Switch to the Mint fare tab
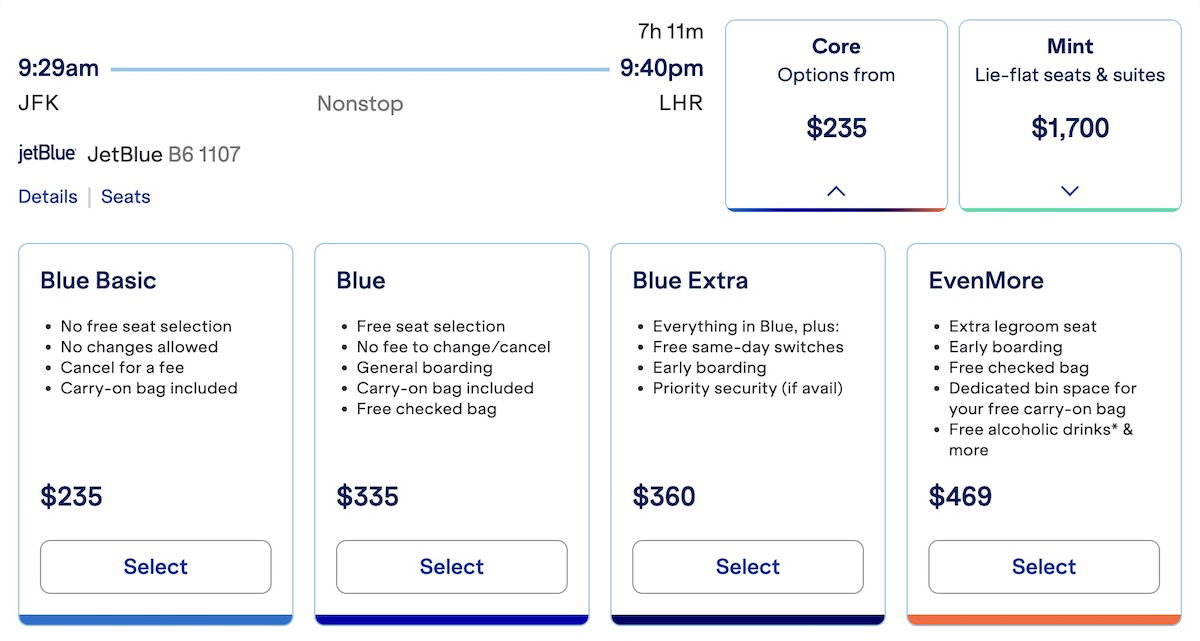The image size is (1200, 641). click(1069, 60)
